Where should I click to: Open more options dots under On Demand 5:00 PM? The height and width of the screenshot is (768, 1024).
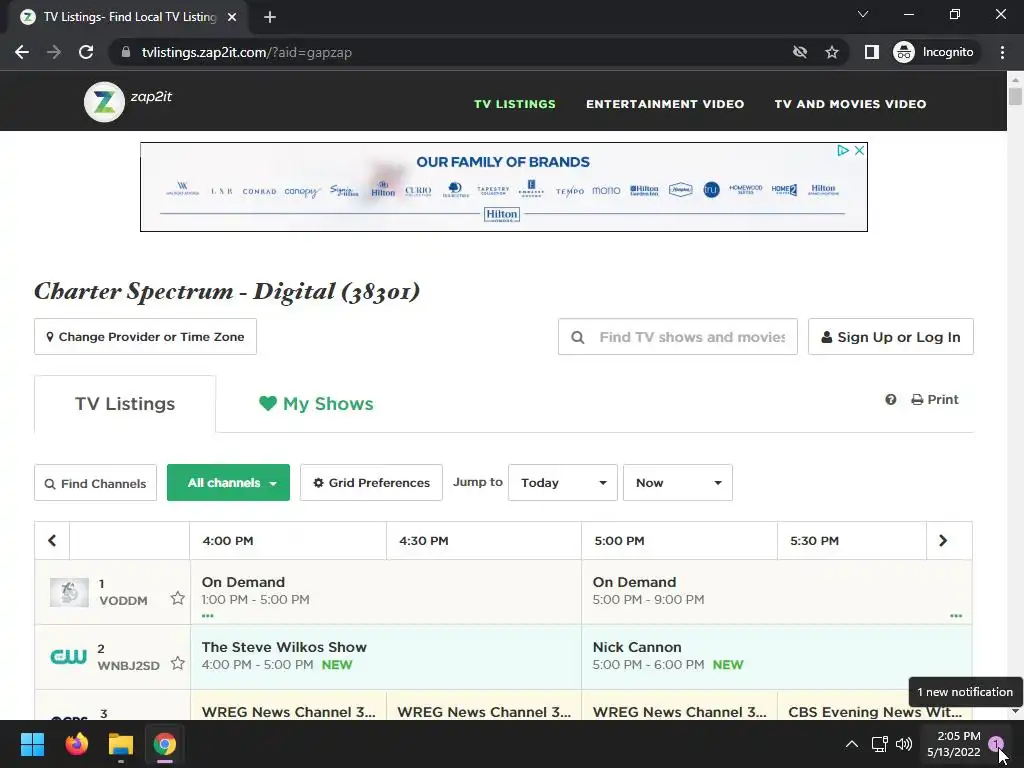point(956,616)
